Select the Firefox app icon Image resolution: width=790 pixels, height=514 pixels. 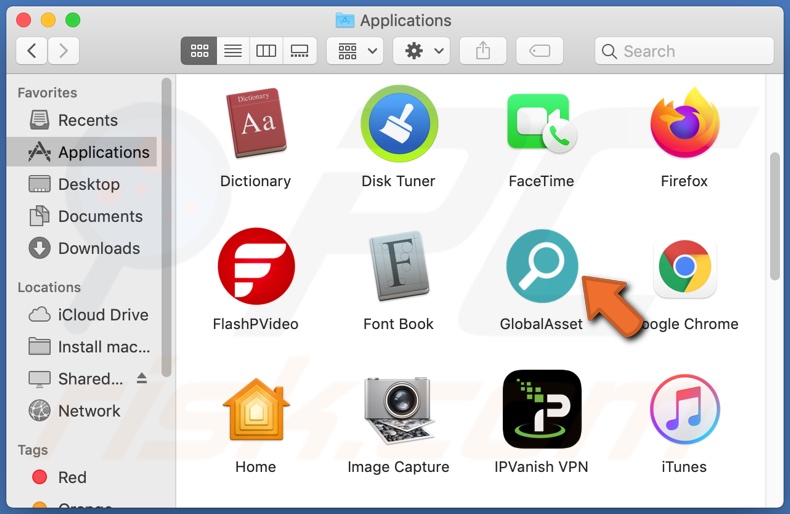[x=685, y=123]
